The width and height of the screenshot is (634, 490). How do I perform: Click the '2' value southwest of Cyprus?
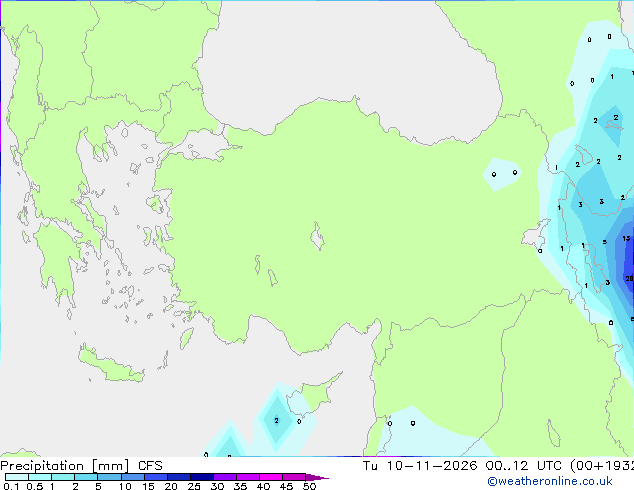pyautogui.click(x=277, y=420)
